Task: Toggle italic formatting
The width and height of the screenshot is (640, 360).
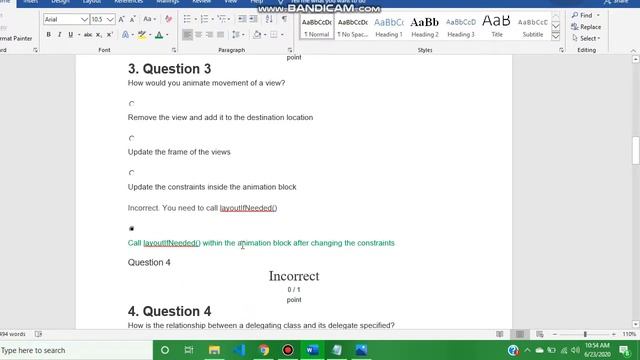Action: click(60, 35)
